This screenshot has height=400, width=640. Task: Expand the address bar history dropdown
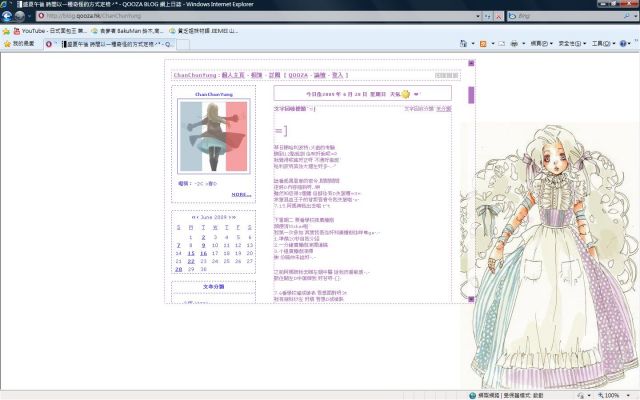[x=478, y=16]
